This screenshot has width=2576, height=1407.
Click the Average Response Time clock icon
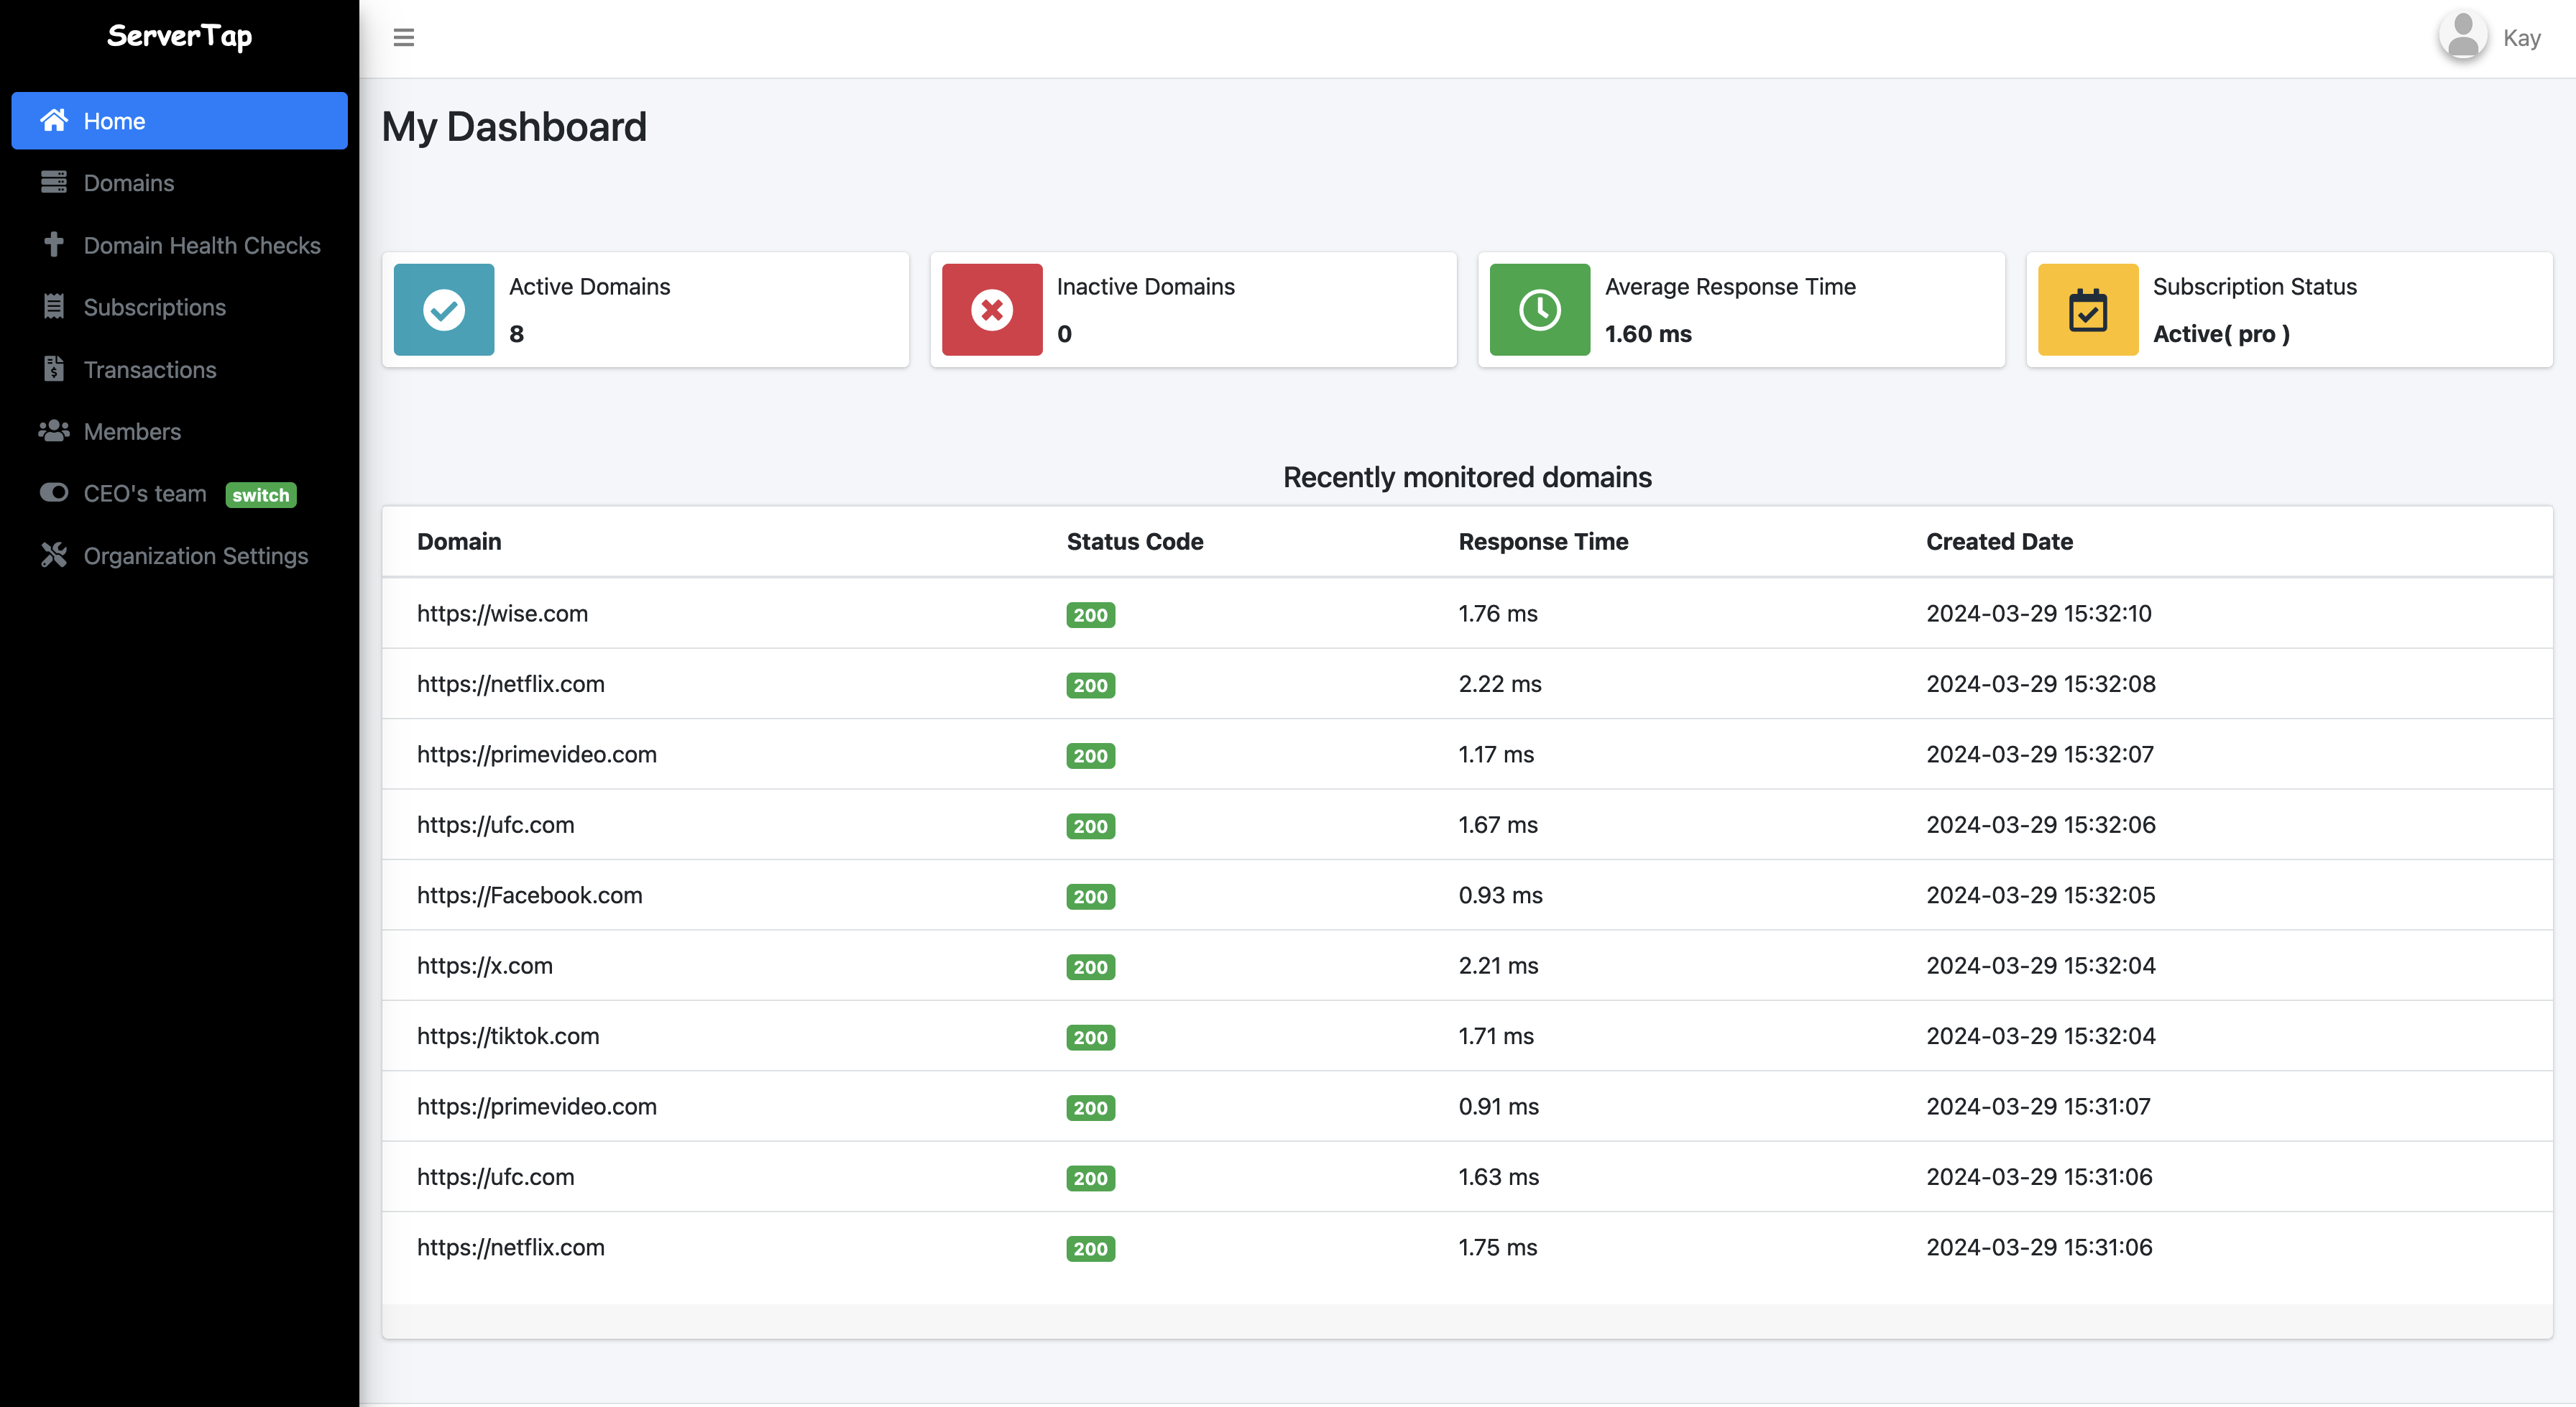(x=1540, y=310)
